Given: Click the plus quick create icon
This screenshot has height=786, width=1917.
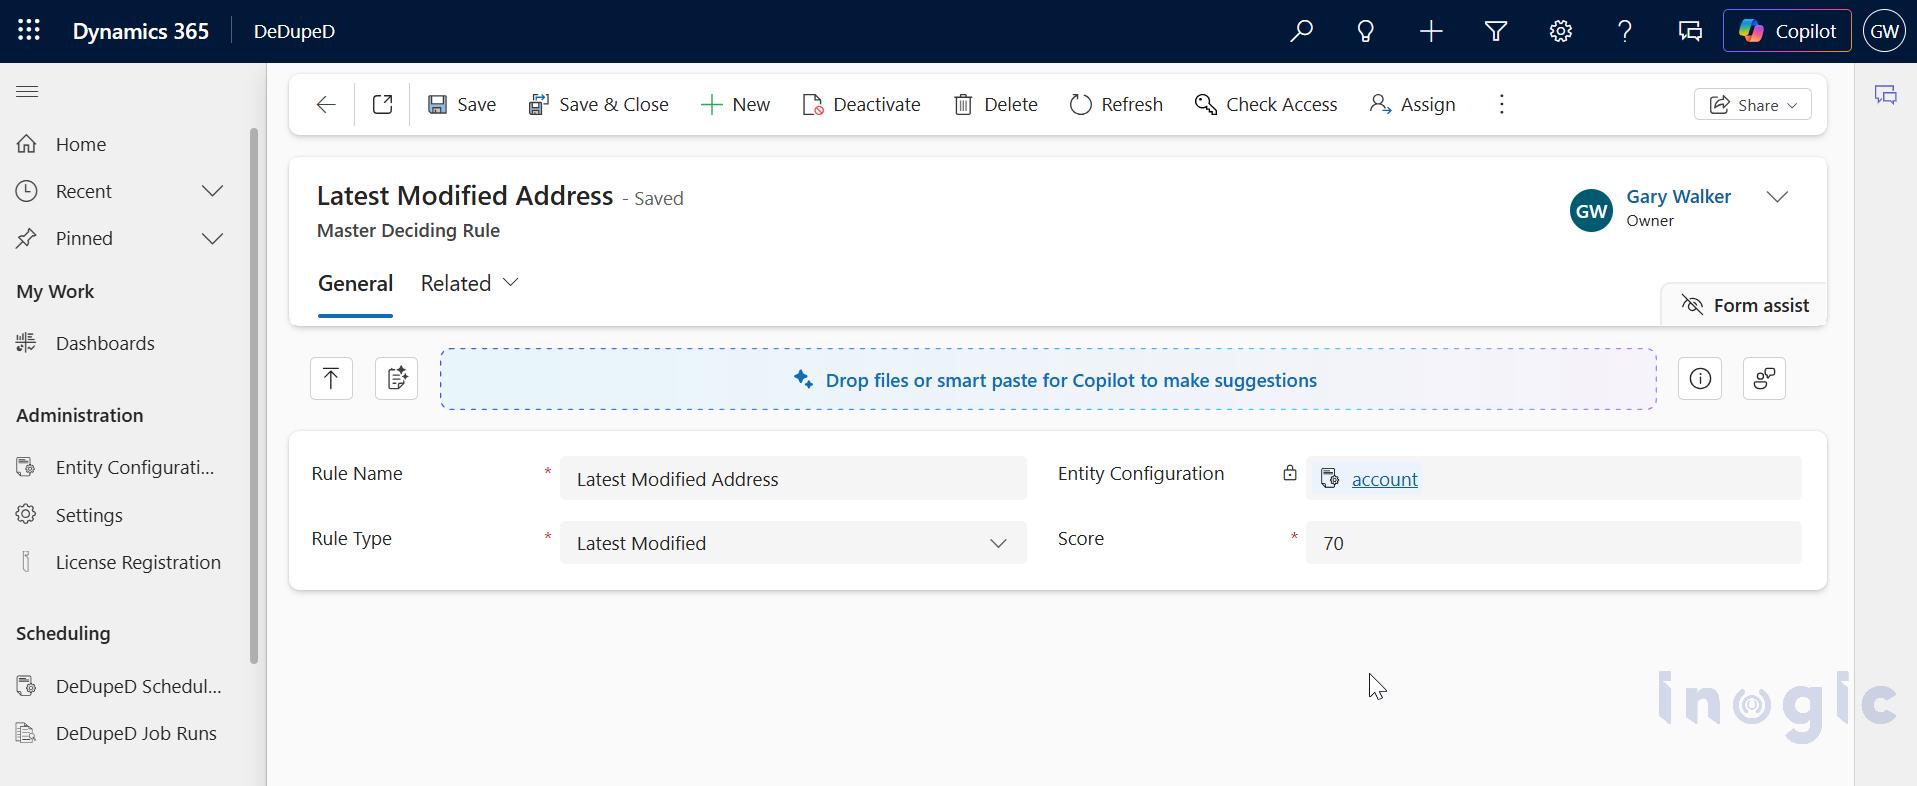Looking at the screenshot, I should pos(1431,31).
